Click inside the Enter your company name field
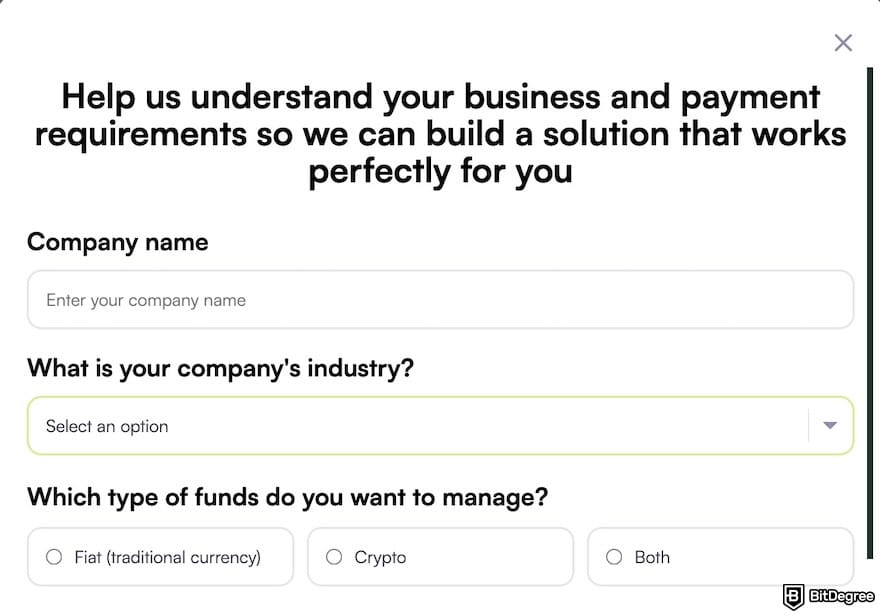880x616 pixels. (440, 299)
